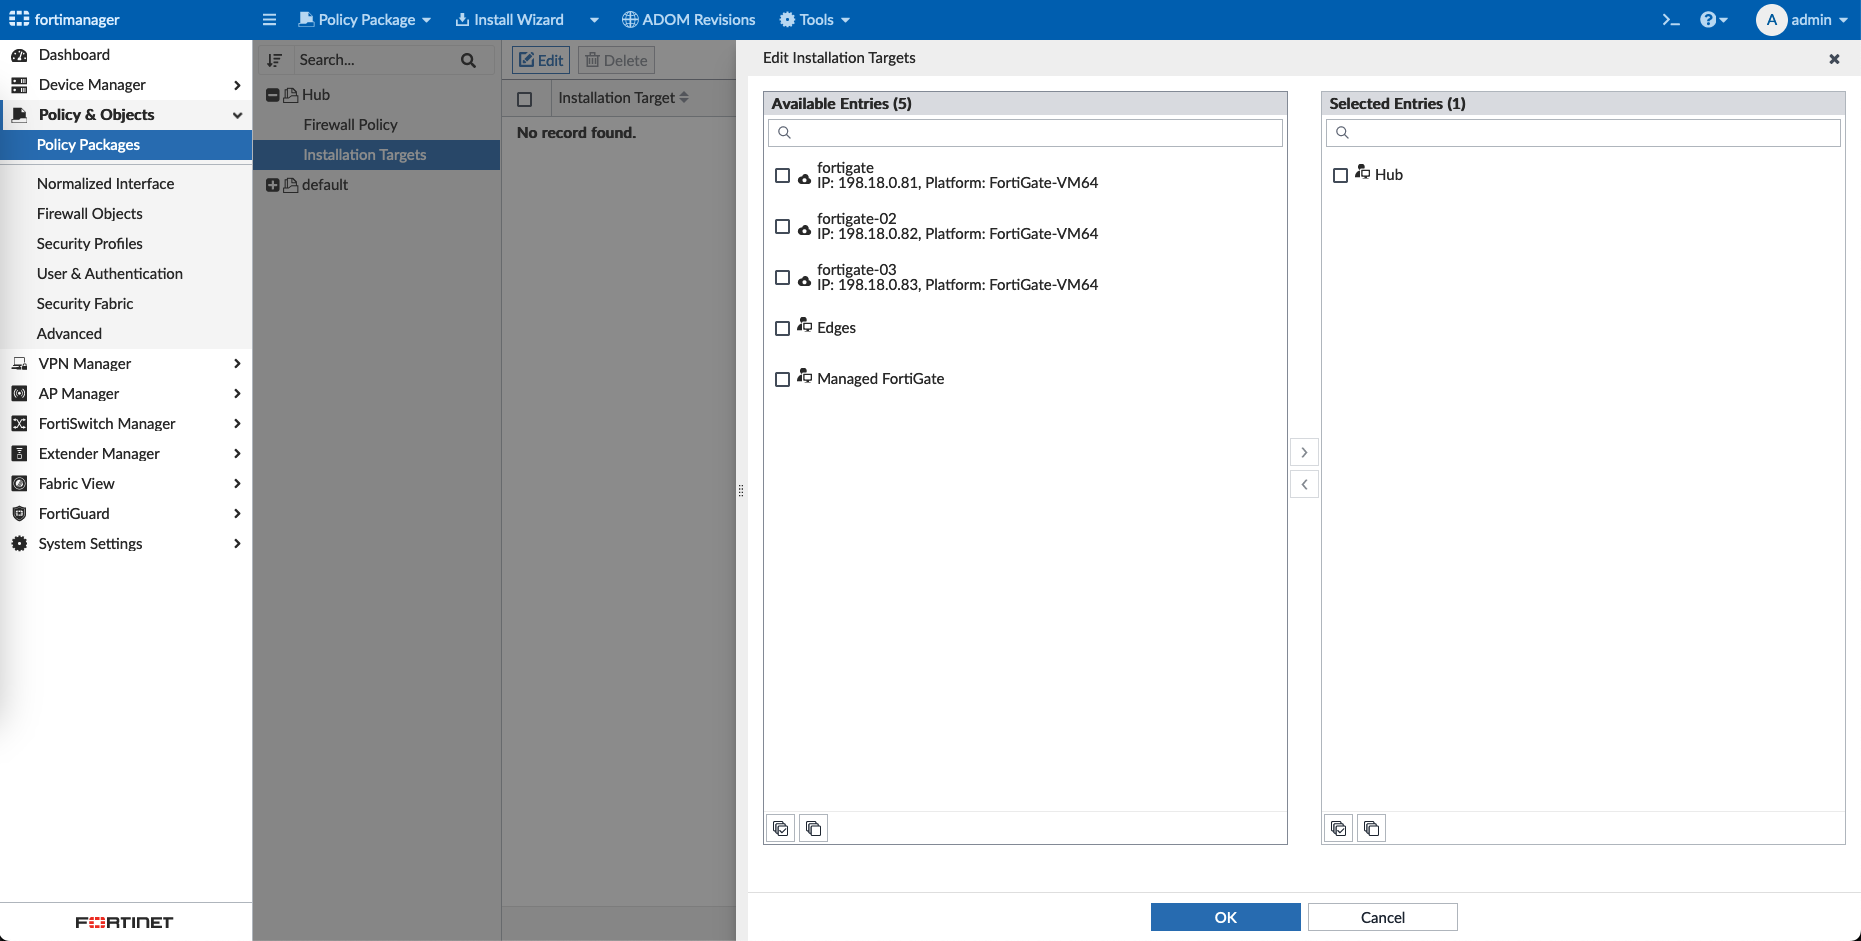Viewport: 1861px width, 941px height.
Task: Tick the Edges group checkbox
Action: pyautogui.click(x=783, y=328)
